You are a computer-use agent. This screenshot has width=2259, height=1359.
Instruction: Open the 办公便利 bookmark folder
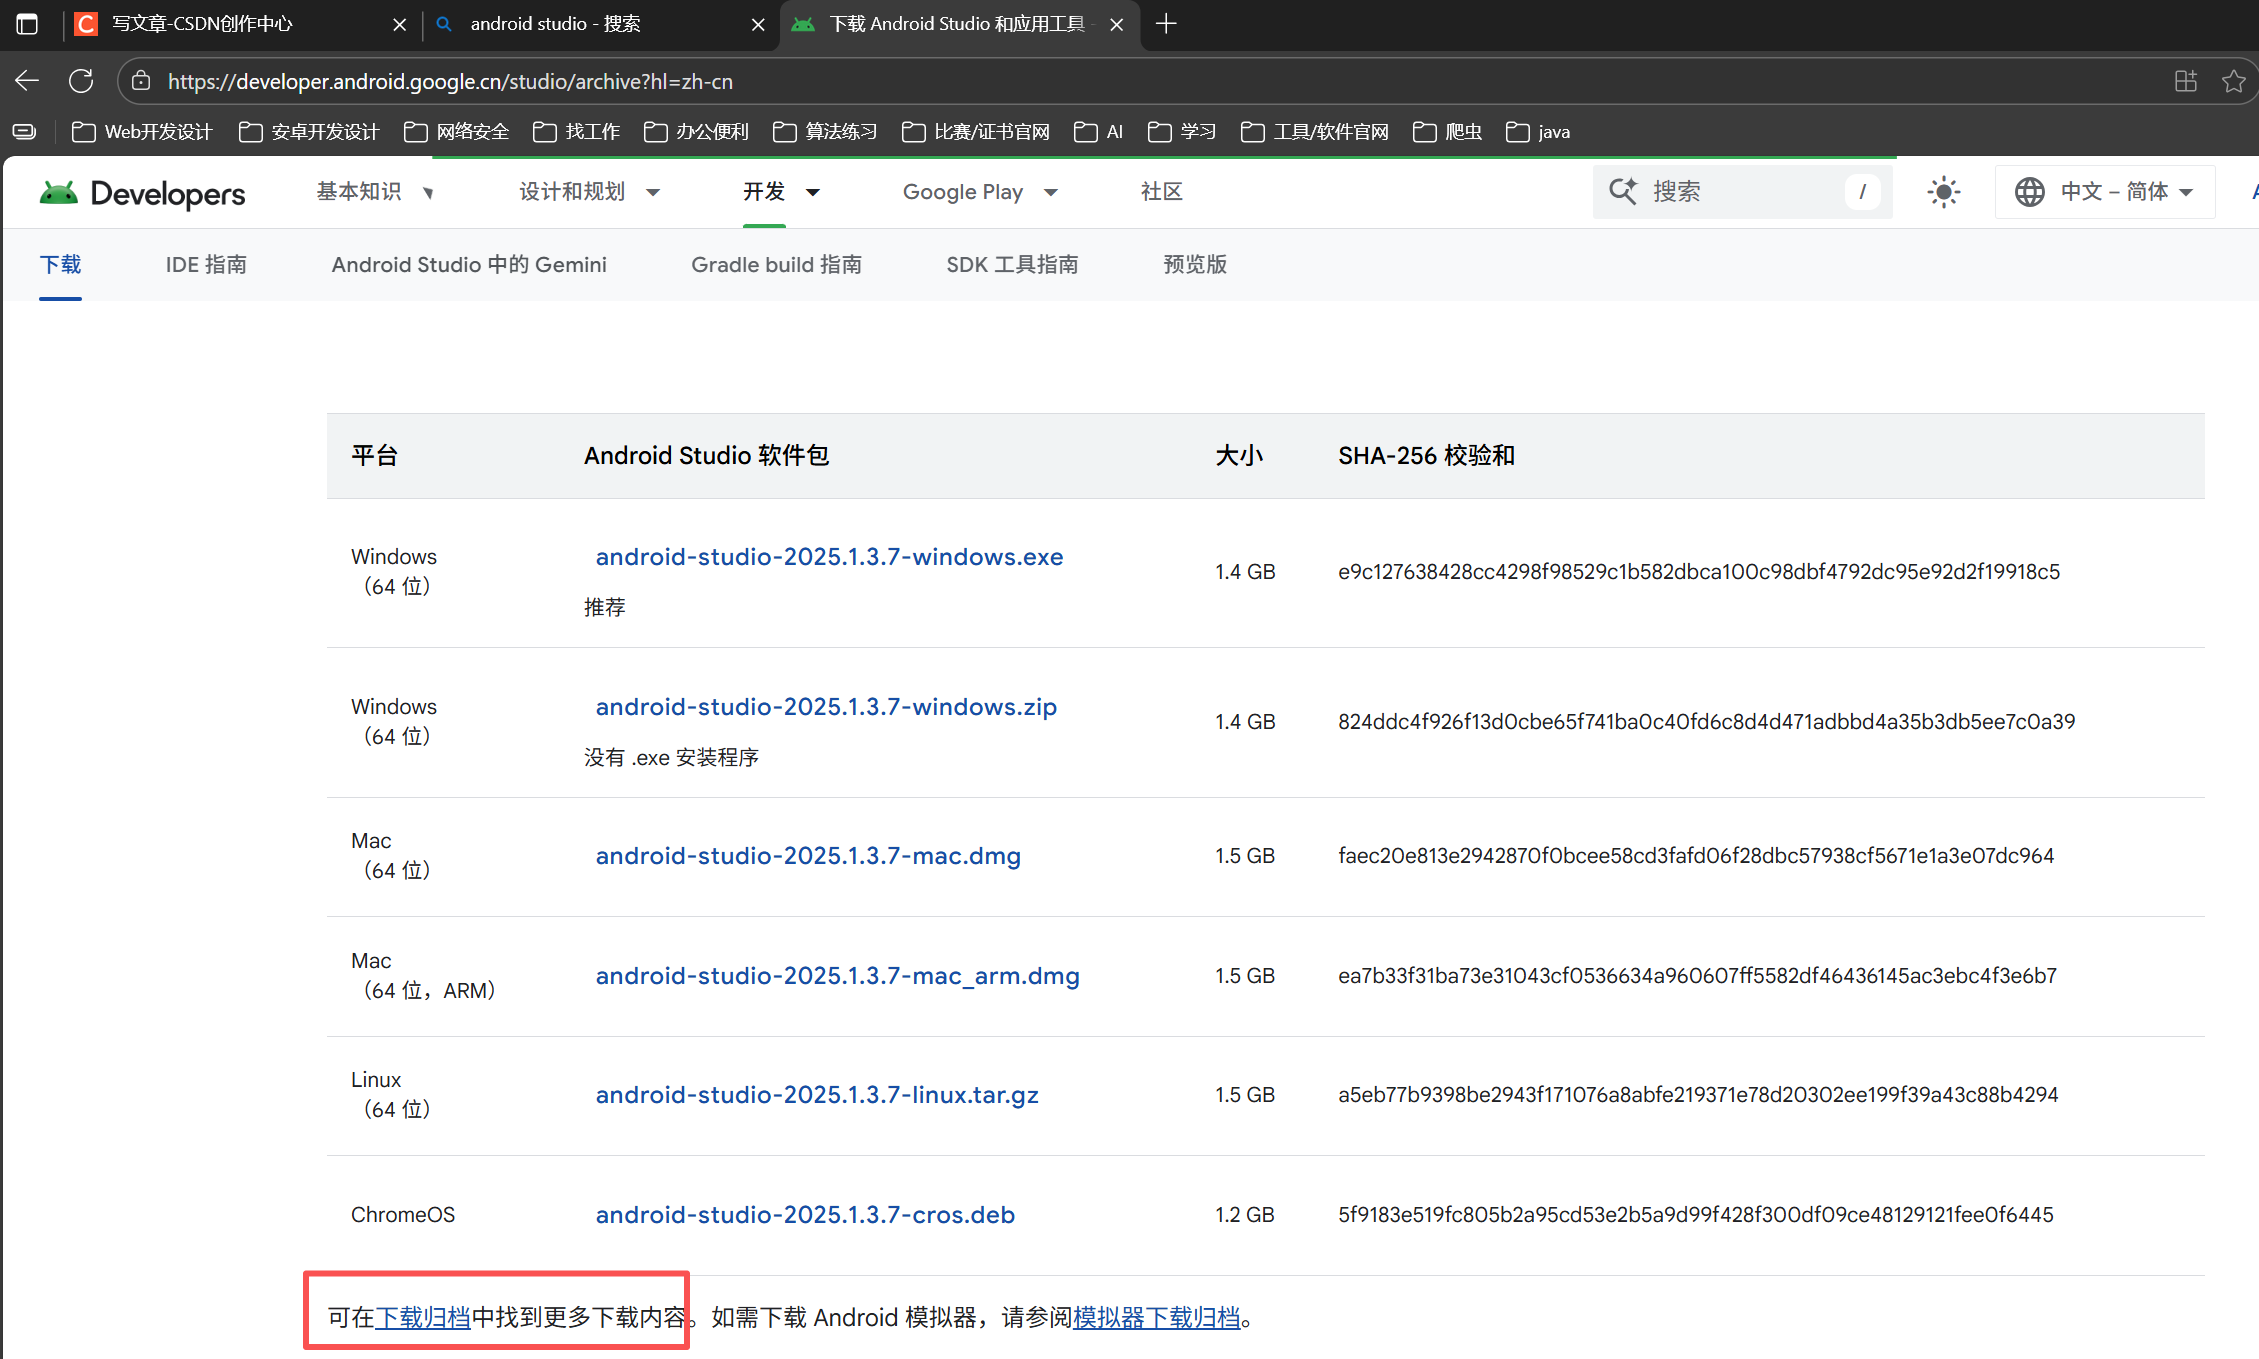696,132
